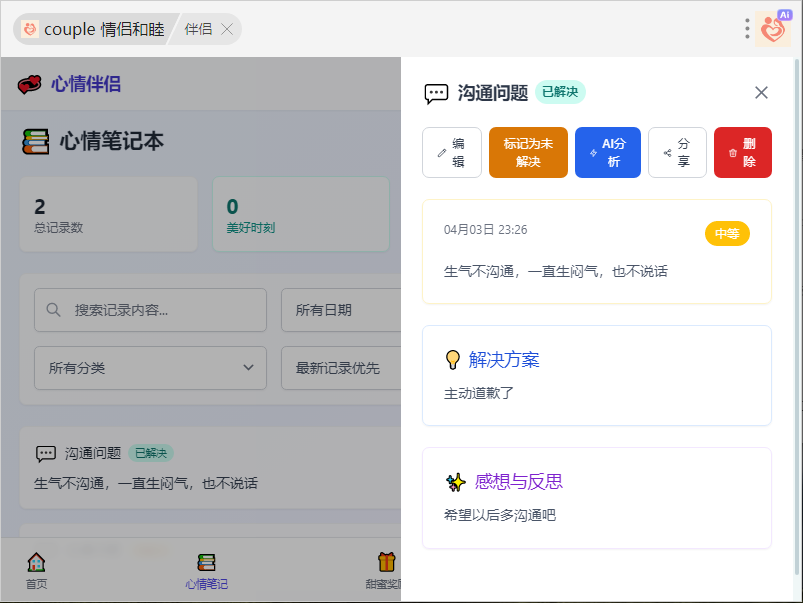Click the 编辑 button
Screen dimensions: 803x603
[x=452, y=153]
